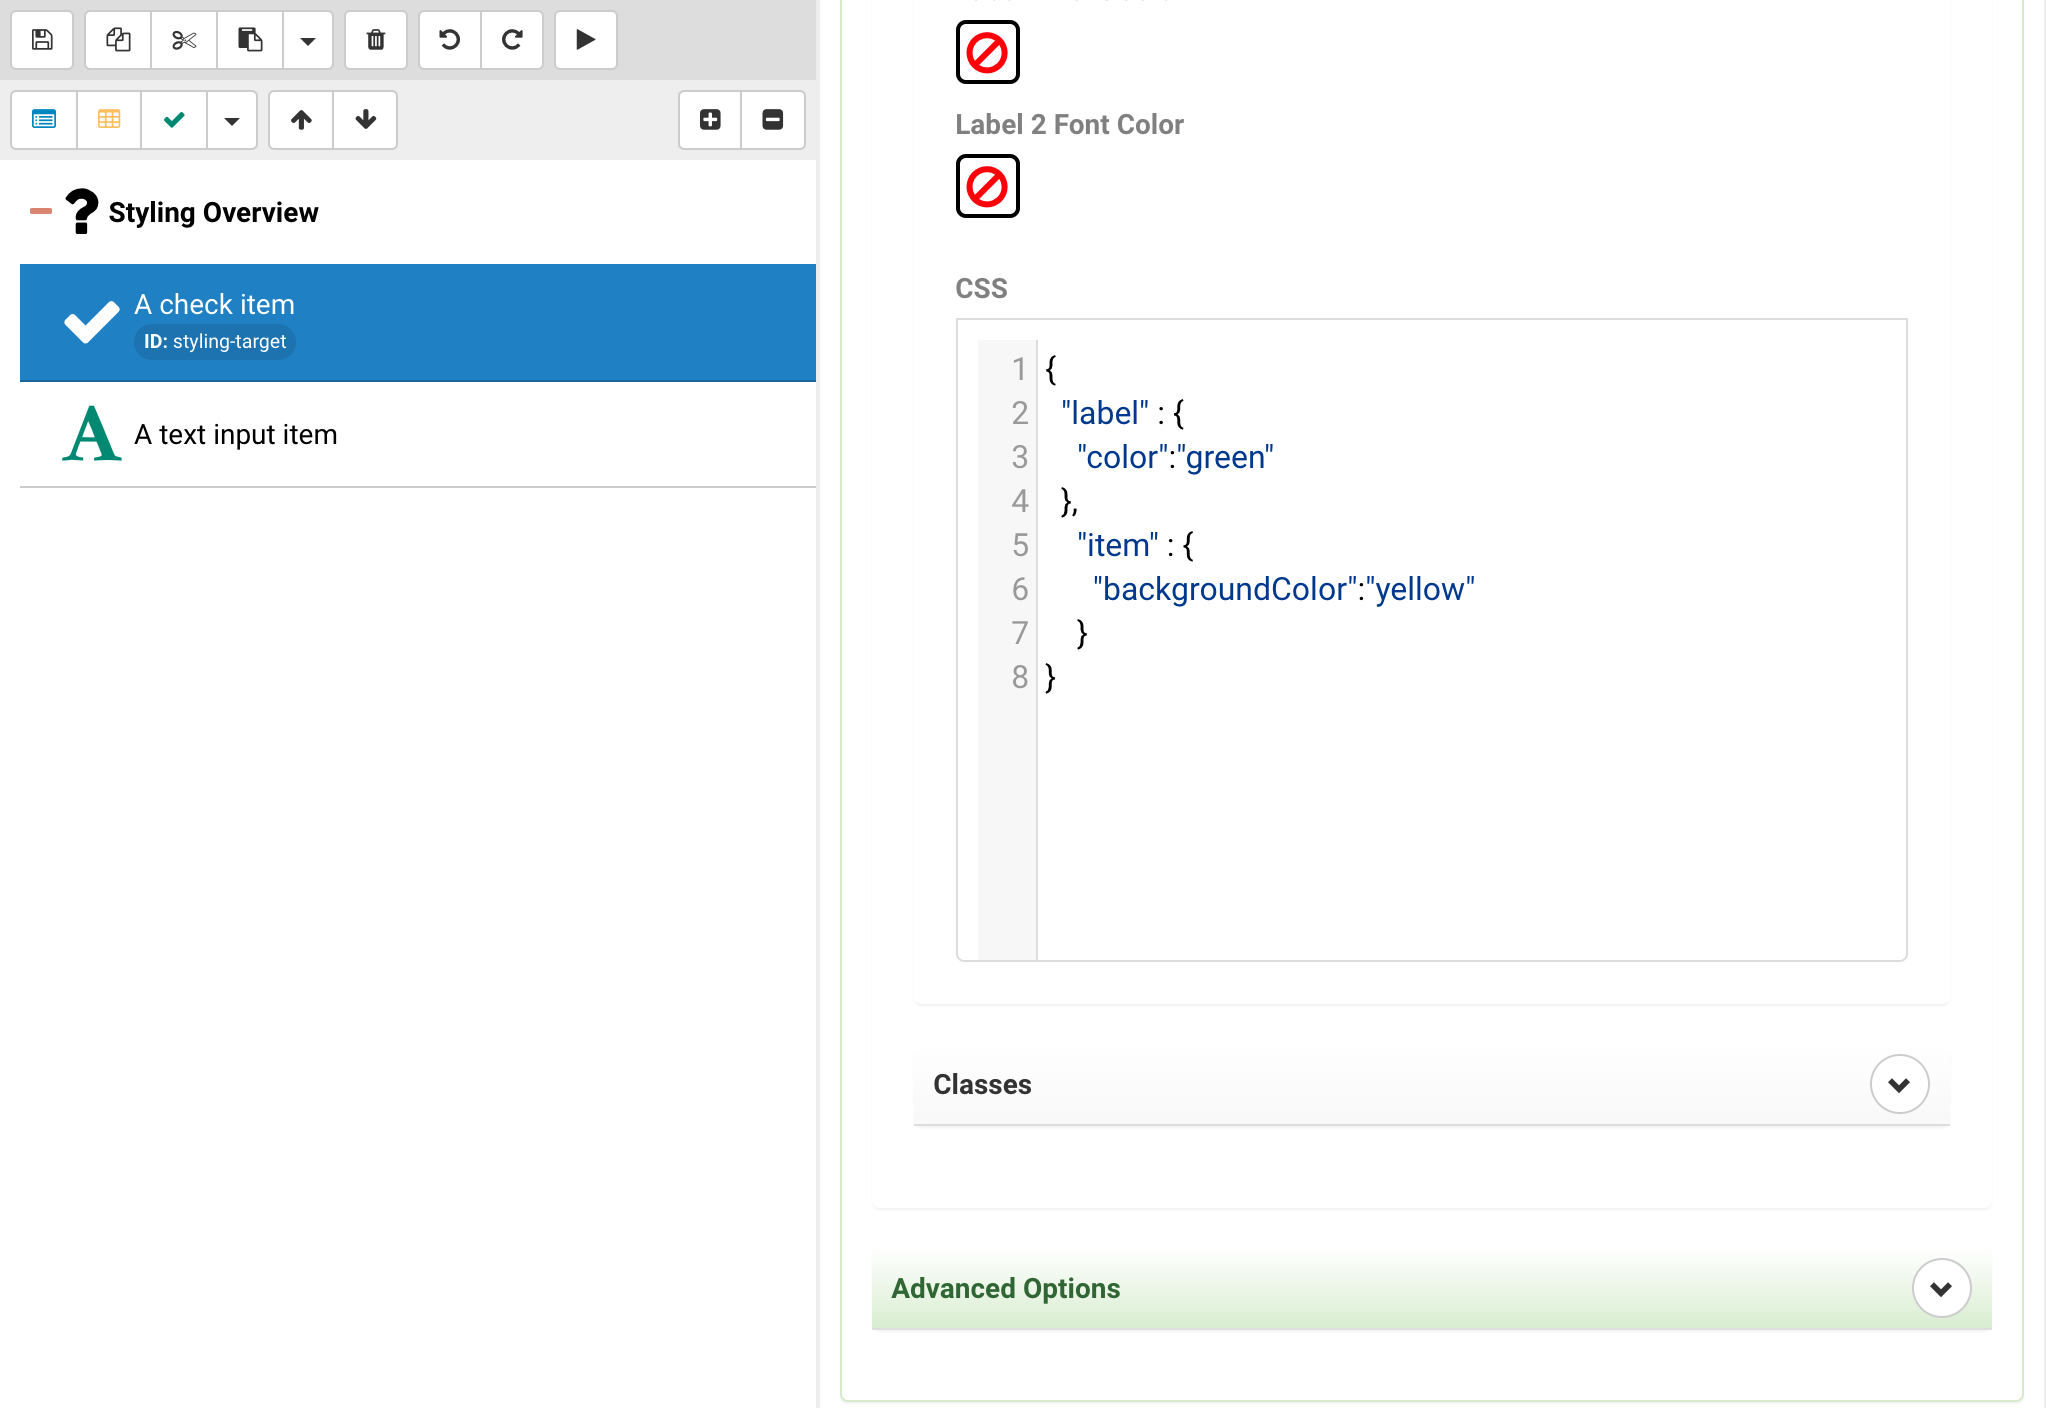Click the copy icon
The width and height of the screenshot is (2046, 1408).
(x=118, y=40)
